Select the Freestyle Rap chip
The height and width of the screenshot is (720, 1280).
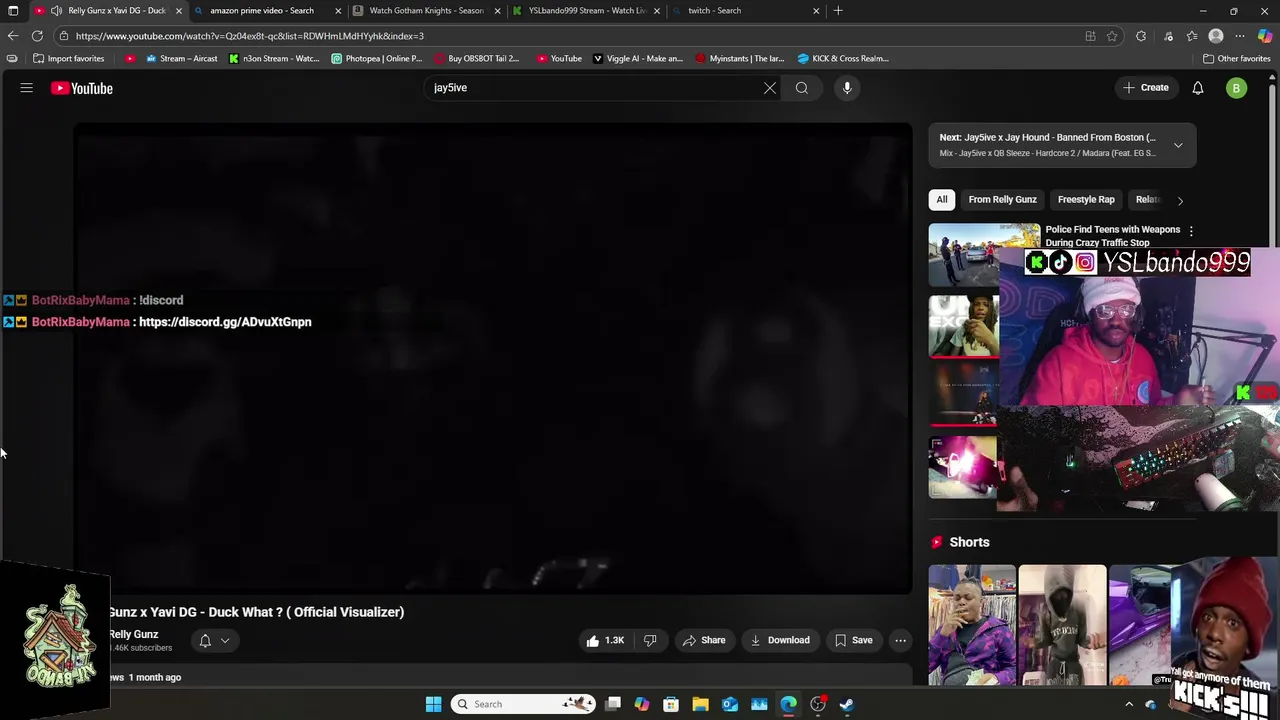pyautogui.click(x=1086, y=199)
